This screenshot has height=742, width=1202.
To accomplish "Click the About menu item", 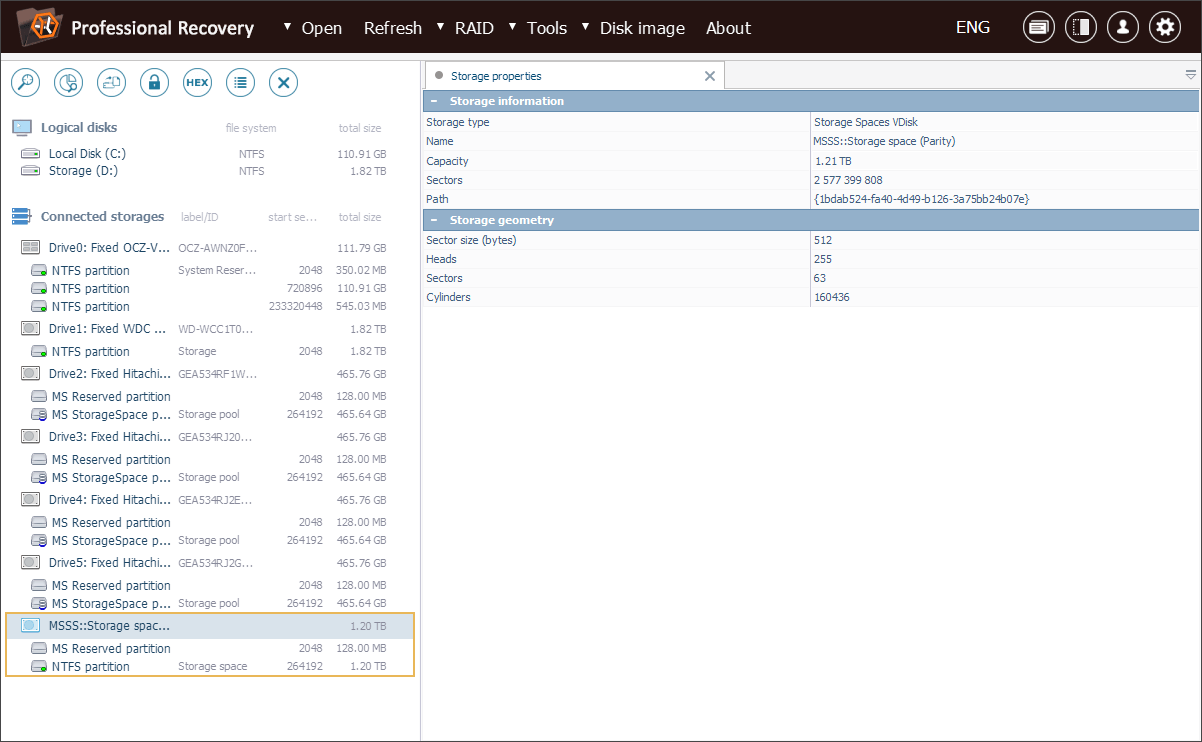I will [728, 28].
